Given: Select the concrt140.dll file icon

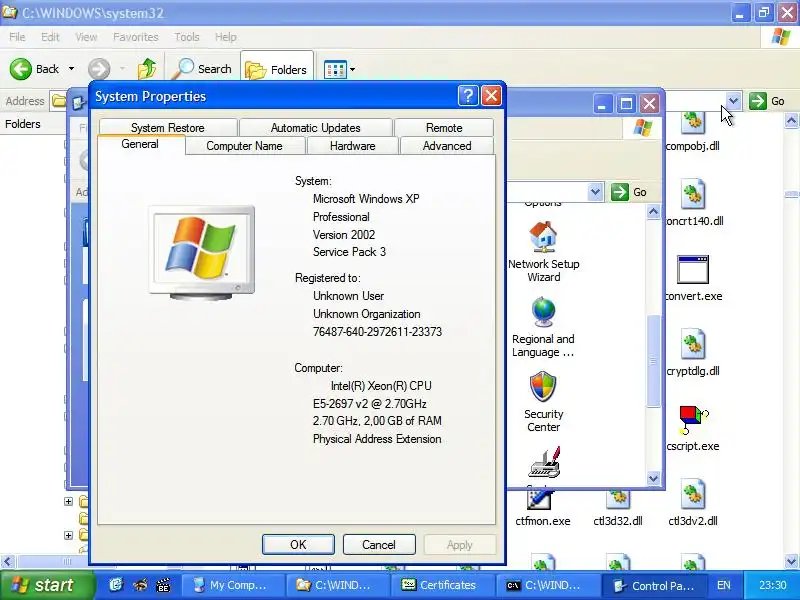Looking at the screenshot, I should point(692,194).
